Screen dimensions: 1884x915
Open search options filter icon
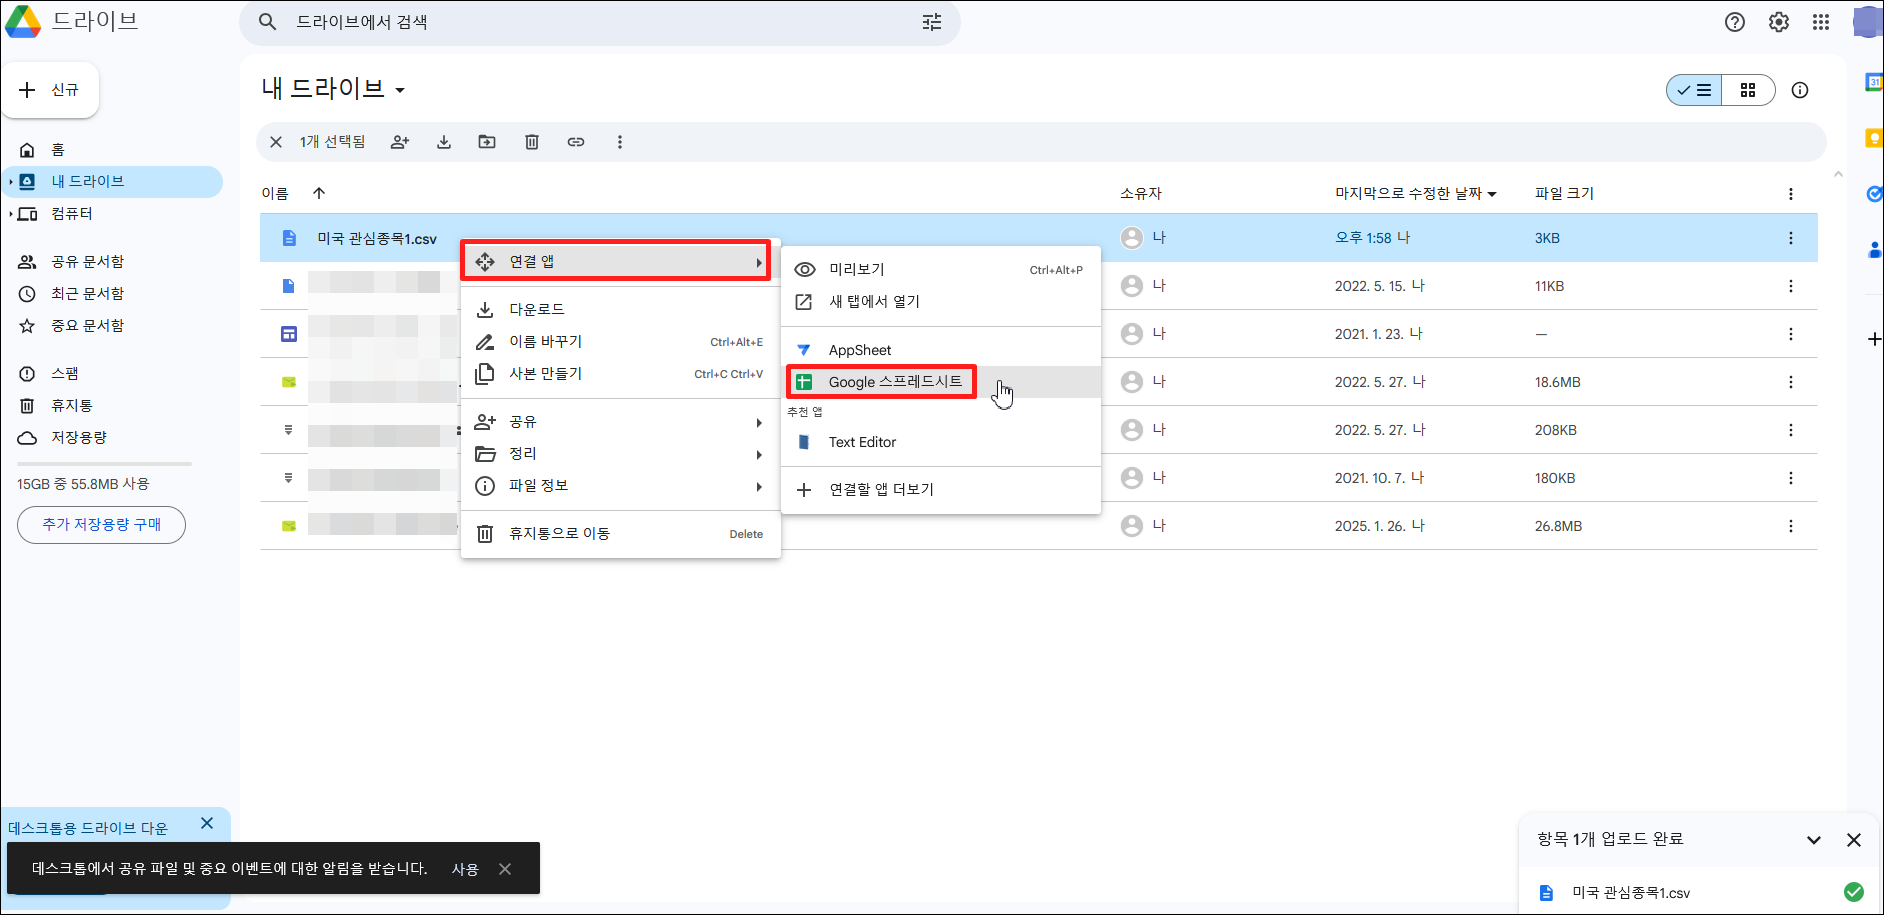click(x=931, y=22)
